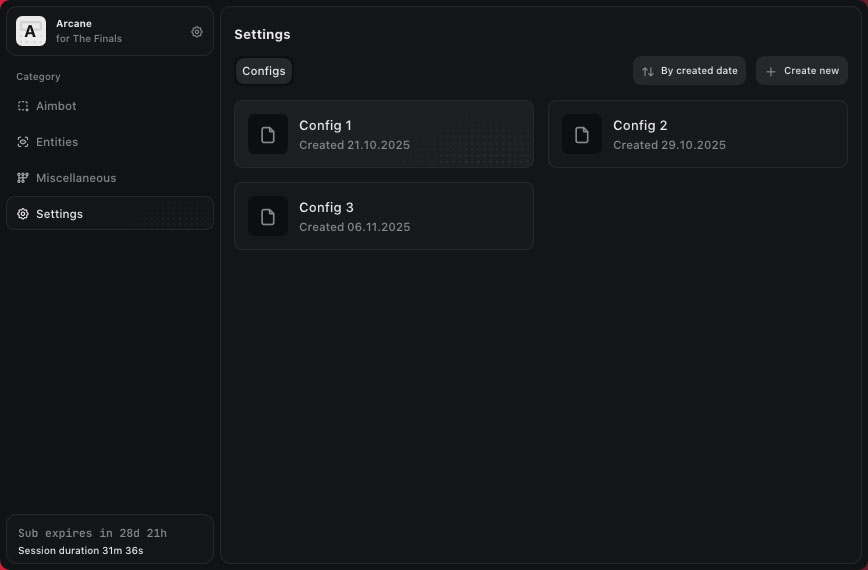Click the Config 2 file icon
The height and width of the screenshot is (570, 868).
[x=582, y=134]
